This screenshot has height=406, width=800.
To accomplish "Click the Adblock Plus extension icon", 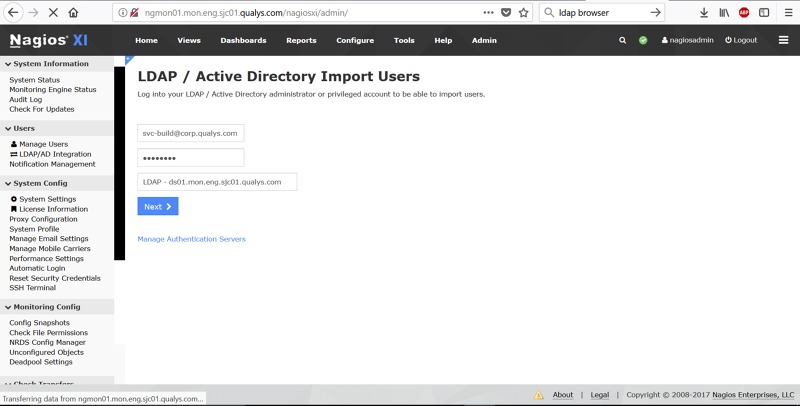I will 744,12.
